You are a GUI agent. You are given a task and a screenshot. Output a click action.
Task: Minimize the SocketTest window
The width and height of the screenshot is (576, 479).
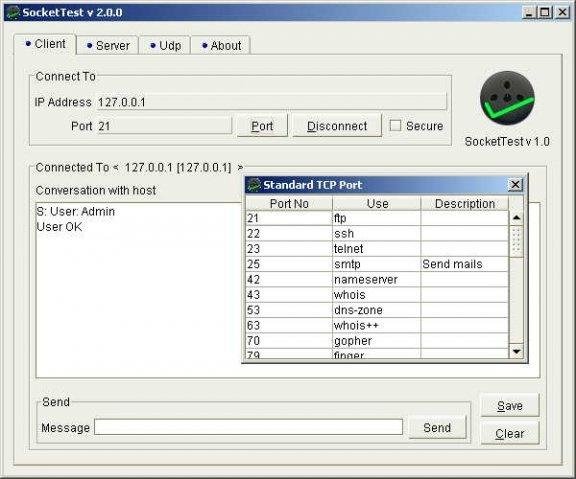click(x=529, y=13)
